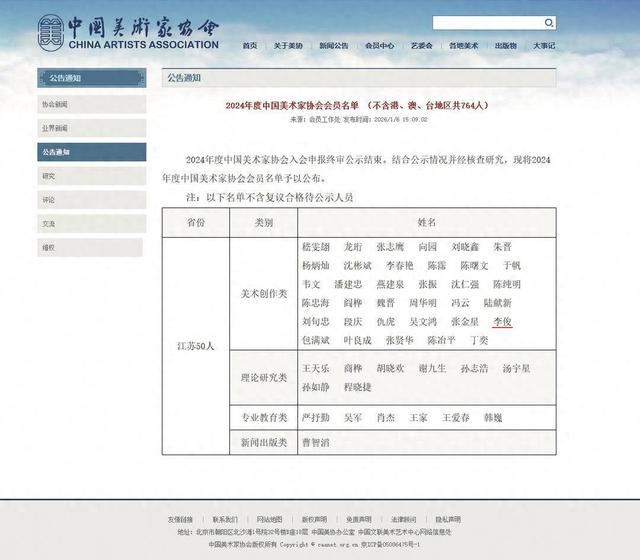Click the name 潘建忠

pyautogui.click(x=348, y=284)
